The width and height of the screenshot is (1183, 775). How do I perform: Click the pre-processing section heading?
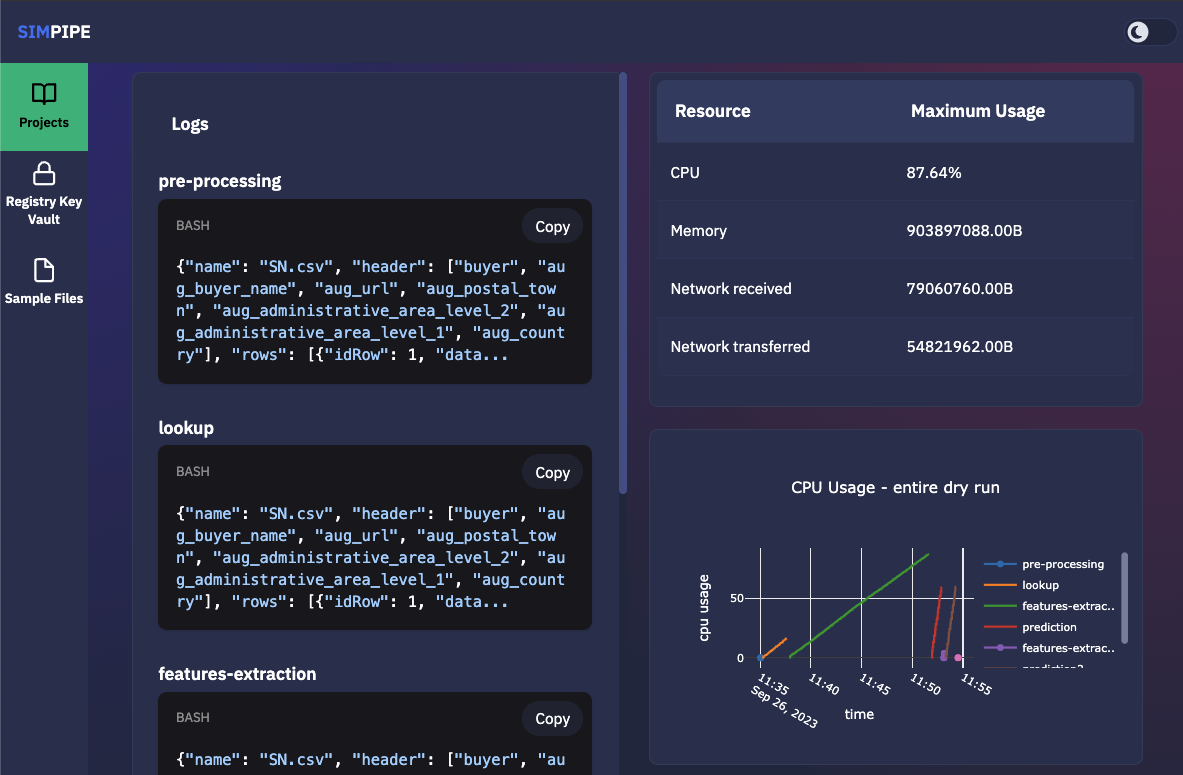point(220,181)
